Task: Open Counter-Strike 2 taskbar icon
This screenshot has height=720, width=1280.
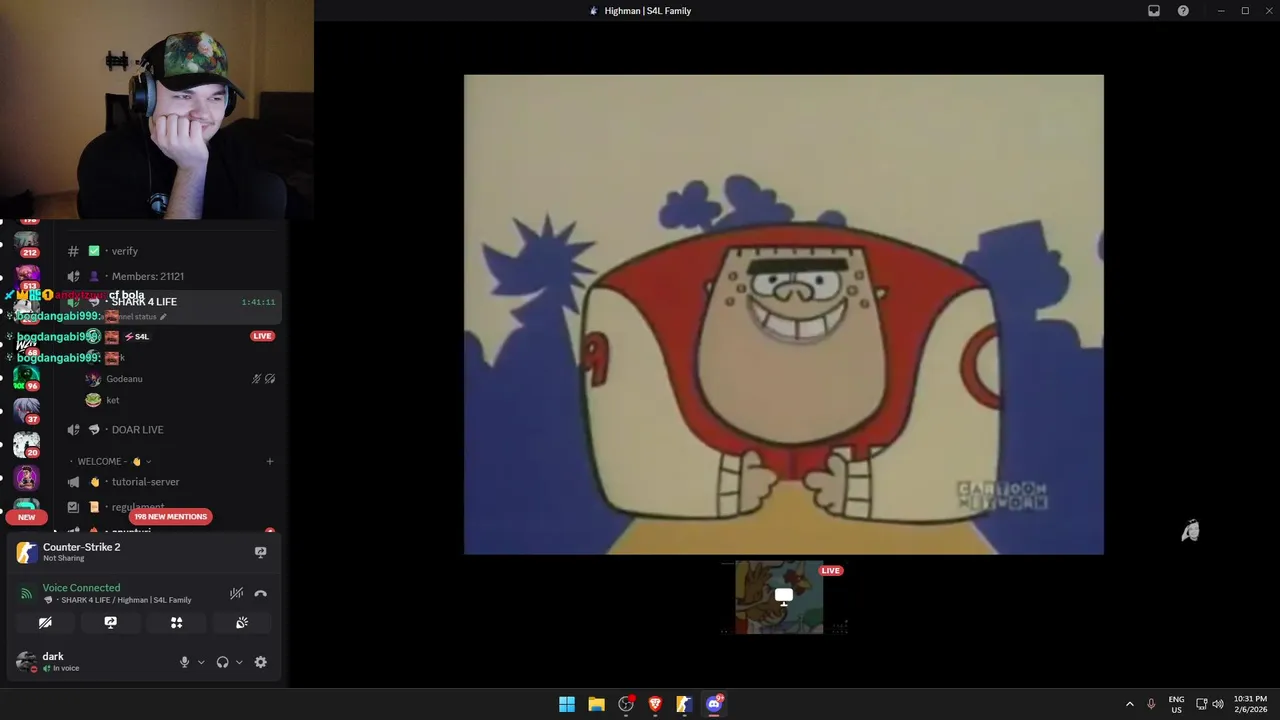Action: tap(684, 704)
